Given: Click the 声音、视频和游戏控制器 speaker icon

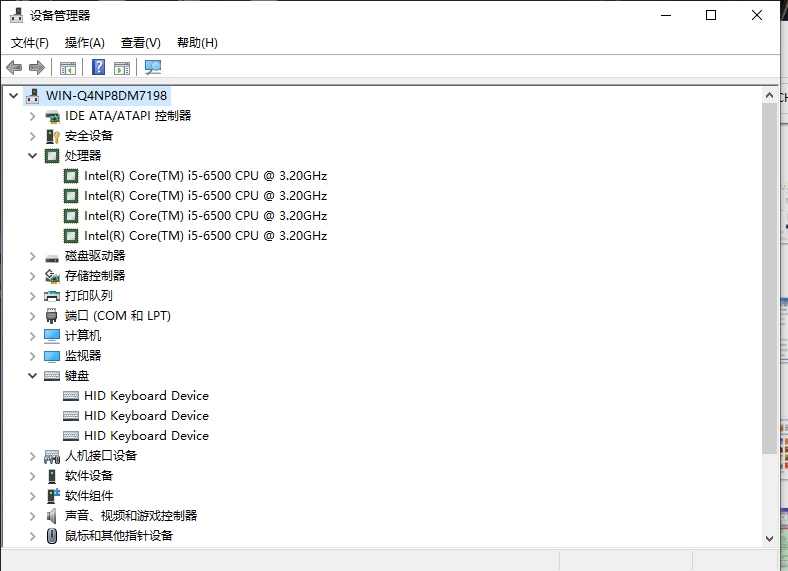Looking at the screenshot, I should [52, 516].
